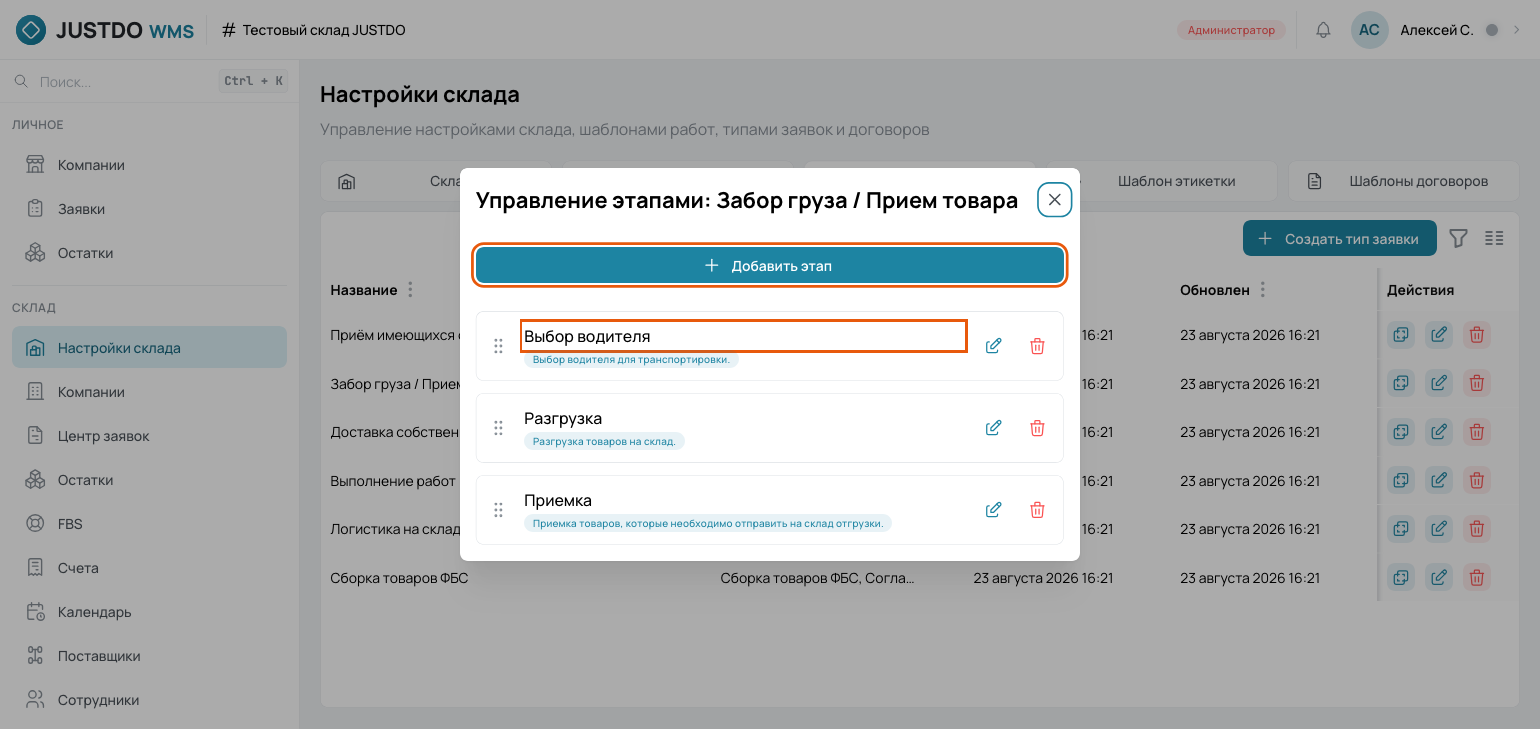Sort by Обновлен column header
This screenshot has height=729, width=1540.
tap(1214, 290)
